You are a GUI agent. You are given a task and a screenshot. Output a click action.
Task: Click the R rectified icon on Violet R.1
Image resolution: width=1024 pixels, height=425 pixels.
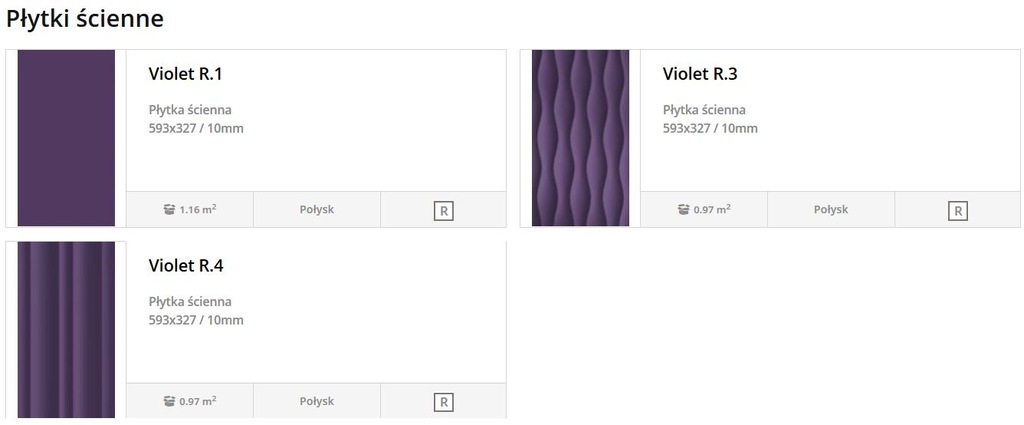(x=443, y=211)
